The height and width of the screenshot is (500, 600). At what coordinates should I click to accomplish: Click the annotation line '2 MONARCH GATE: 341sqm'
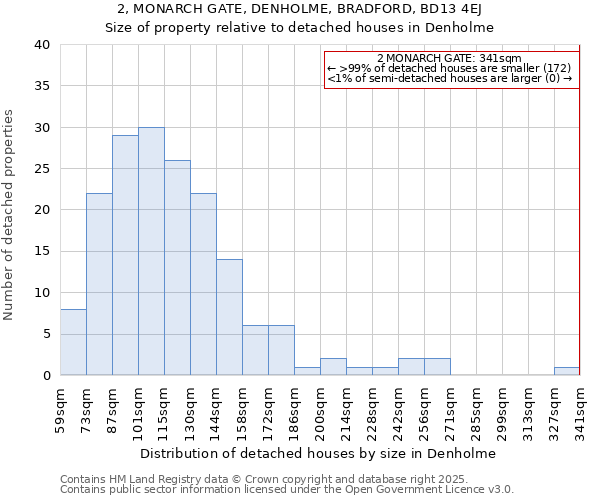[x=449, y=58]
